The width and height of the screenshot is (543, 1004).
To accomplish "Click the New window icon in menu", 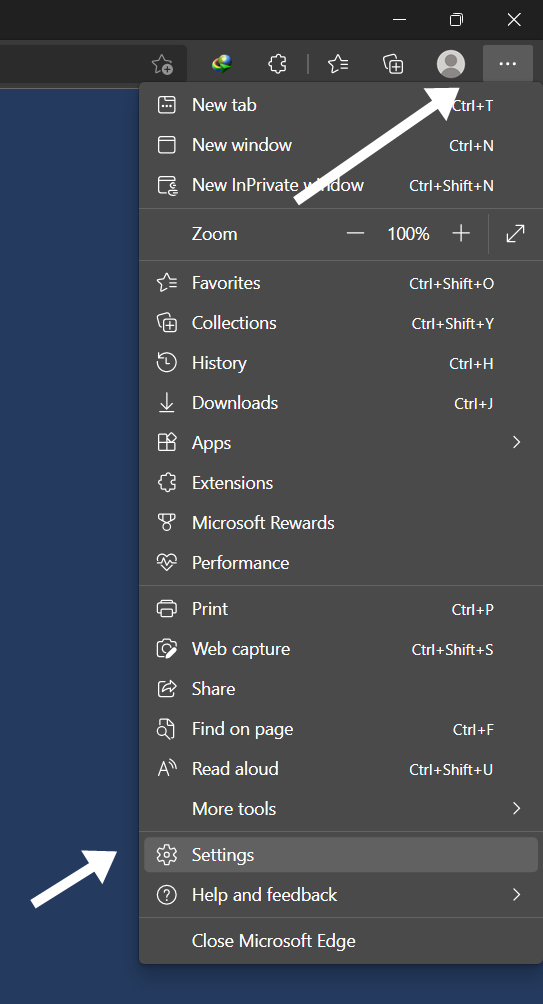I will tap(166, 145).
